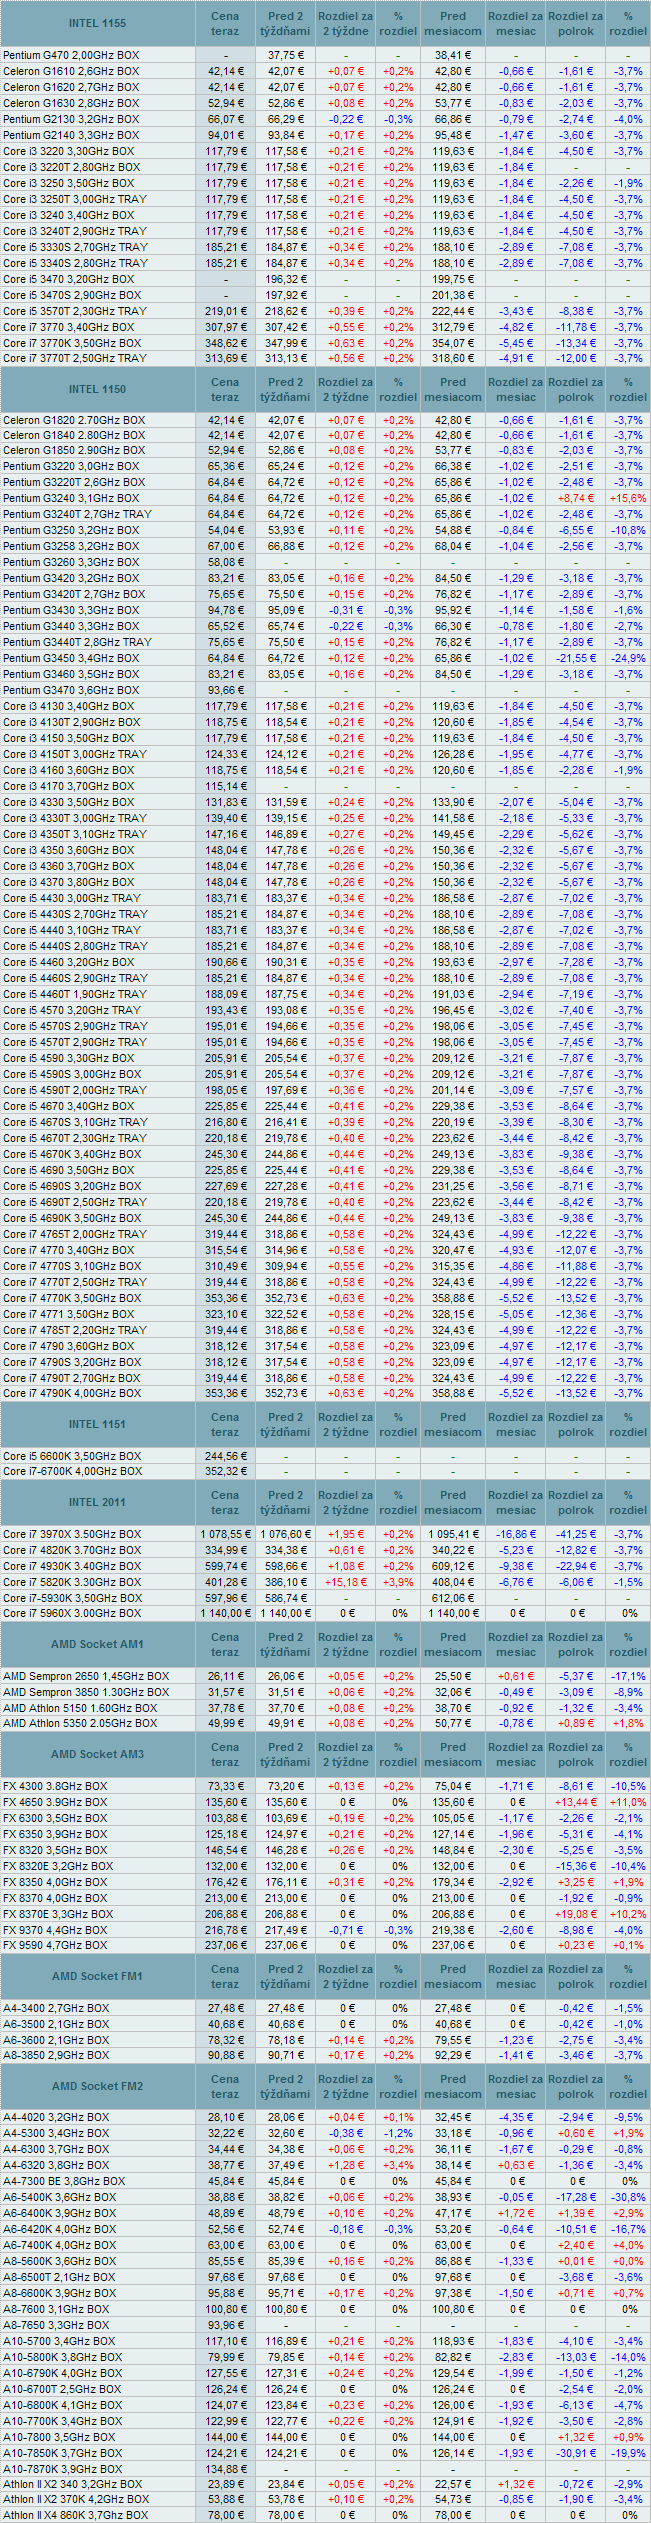
Task: Click 'Rozdiel za mesiac' header in AMD Socket FM2 section
Action: (x=515, y=2086)
